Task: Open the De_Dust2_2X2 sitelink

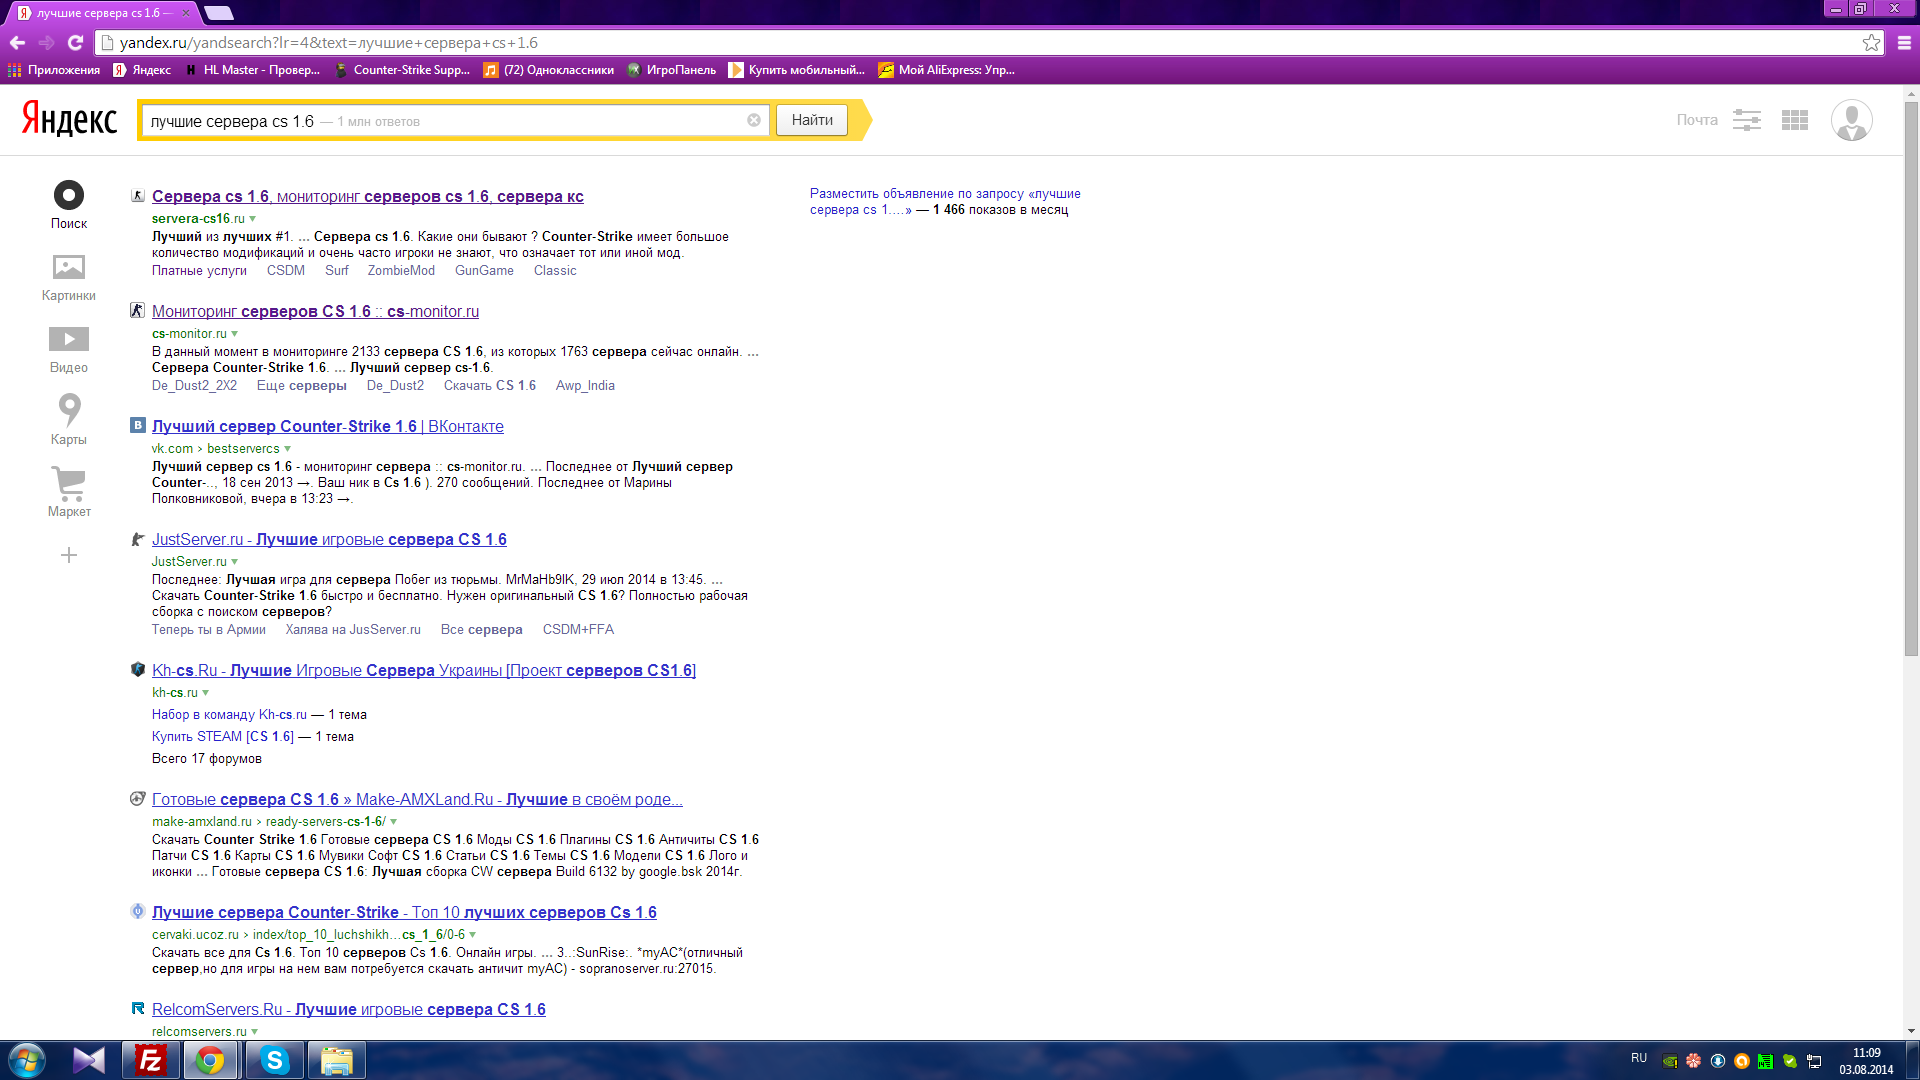Action: coord(194,386)
